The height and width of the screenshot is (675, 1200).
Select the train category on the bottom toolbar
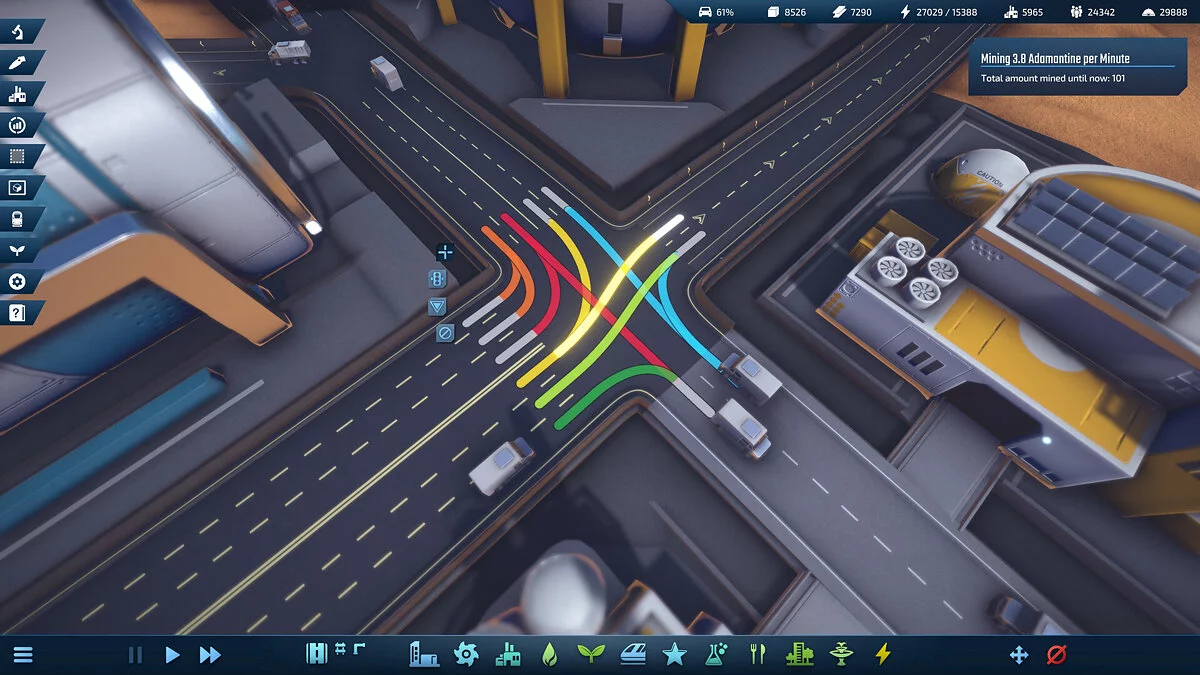pos(633,655)
